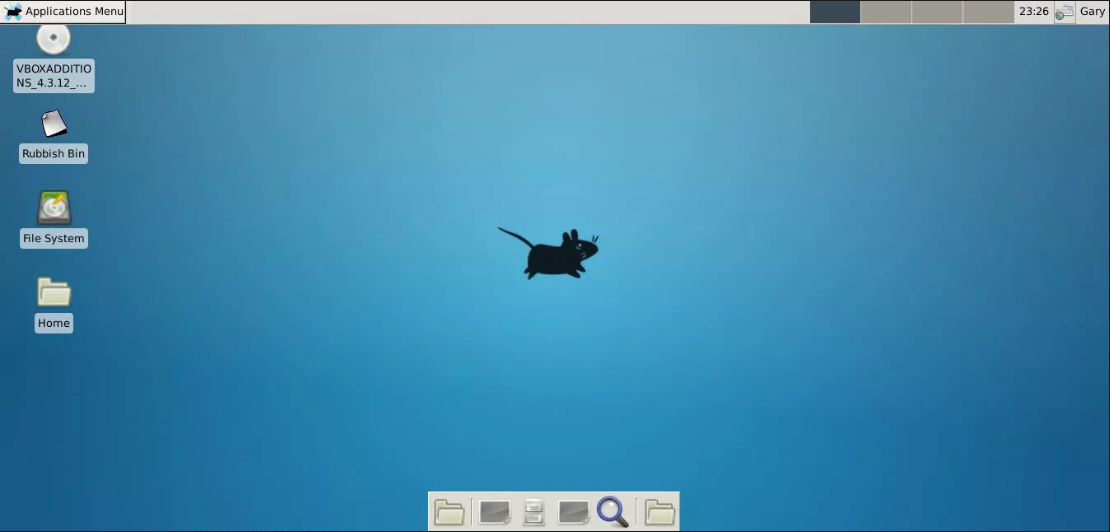The image size is (1110, 532).
Task: Click the gray dock icon beside the left folder
Action: click(x=495, y=512)
